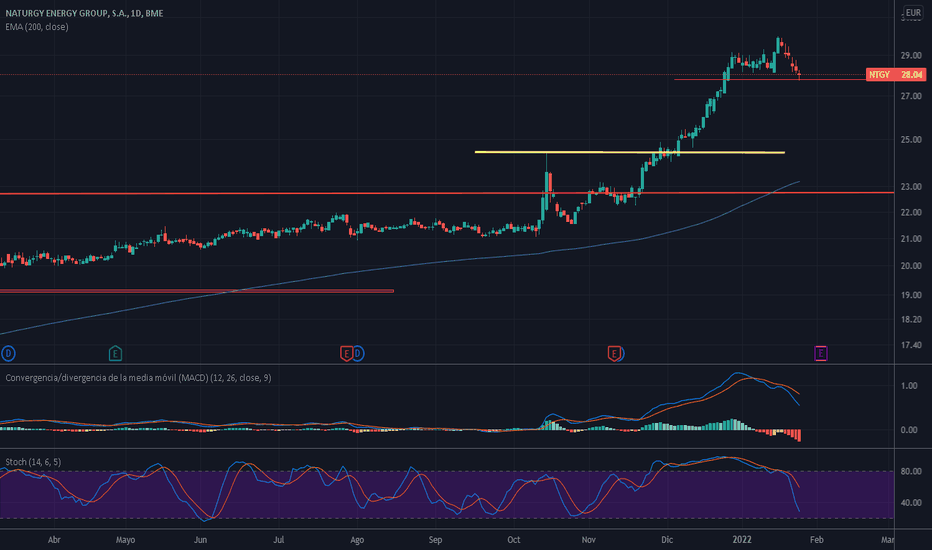Click the 18.20 price axis label

point(911,319)
